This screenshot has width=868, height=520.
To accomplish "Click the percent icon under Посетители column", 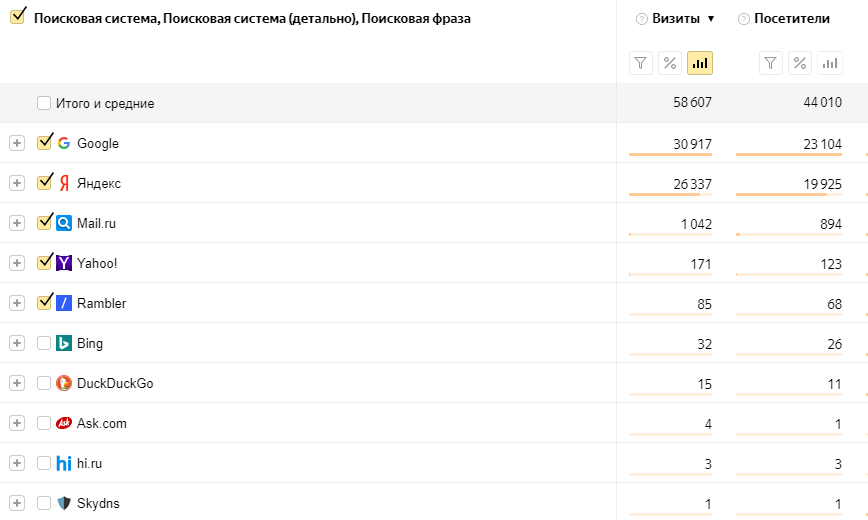I will click(800, 63).
